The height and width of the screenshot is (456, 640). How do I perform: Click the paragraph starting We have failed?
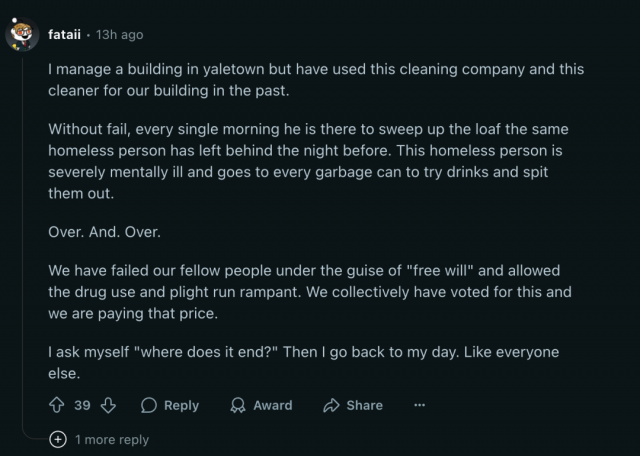click(310, 292)
